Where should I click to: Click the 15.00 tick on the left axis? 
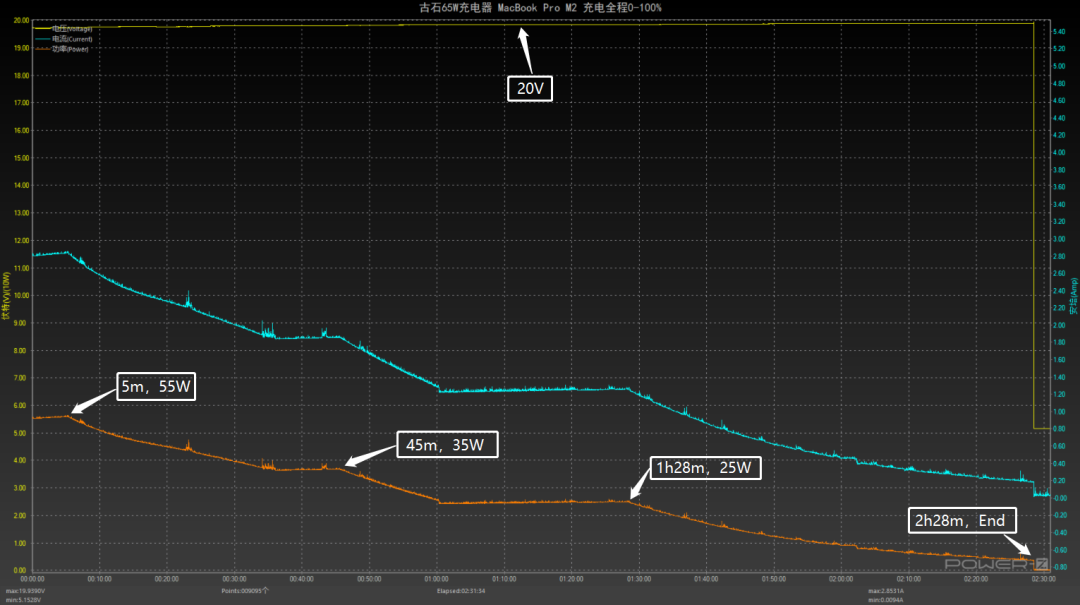[x=21, y=158]
